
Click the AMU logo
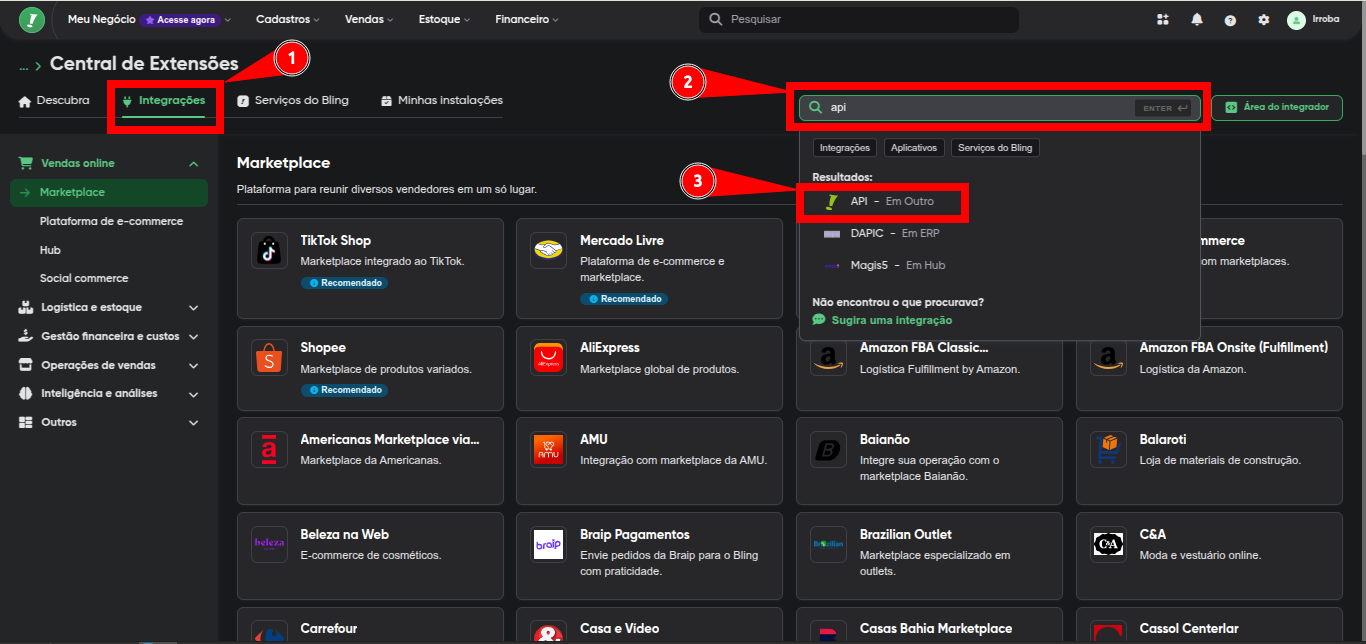tap(549, 450)
